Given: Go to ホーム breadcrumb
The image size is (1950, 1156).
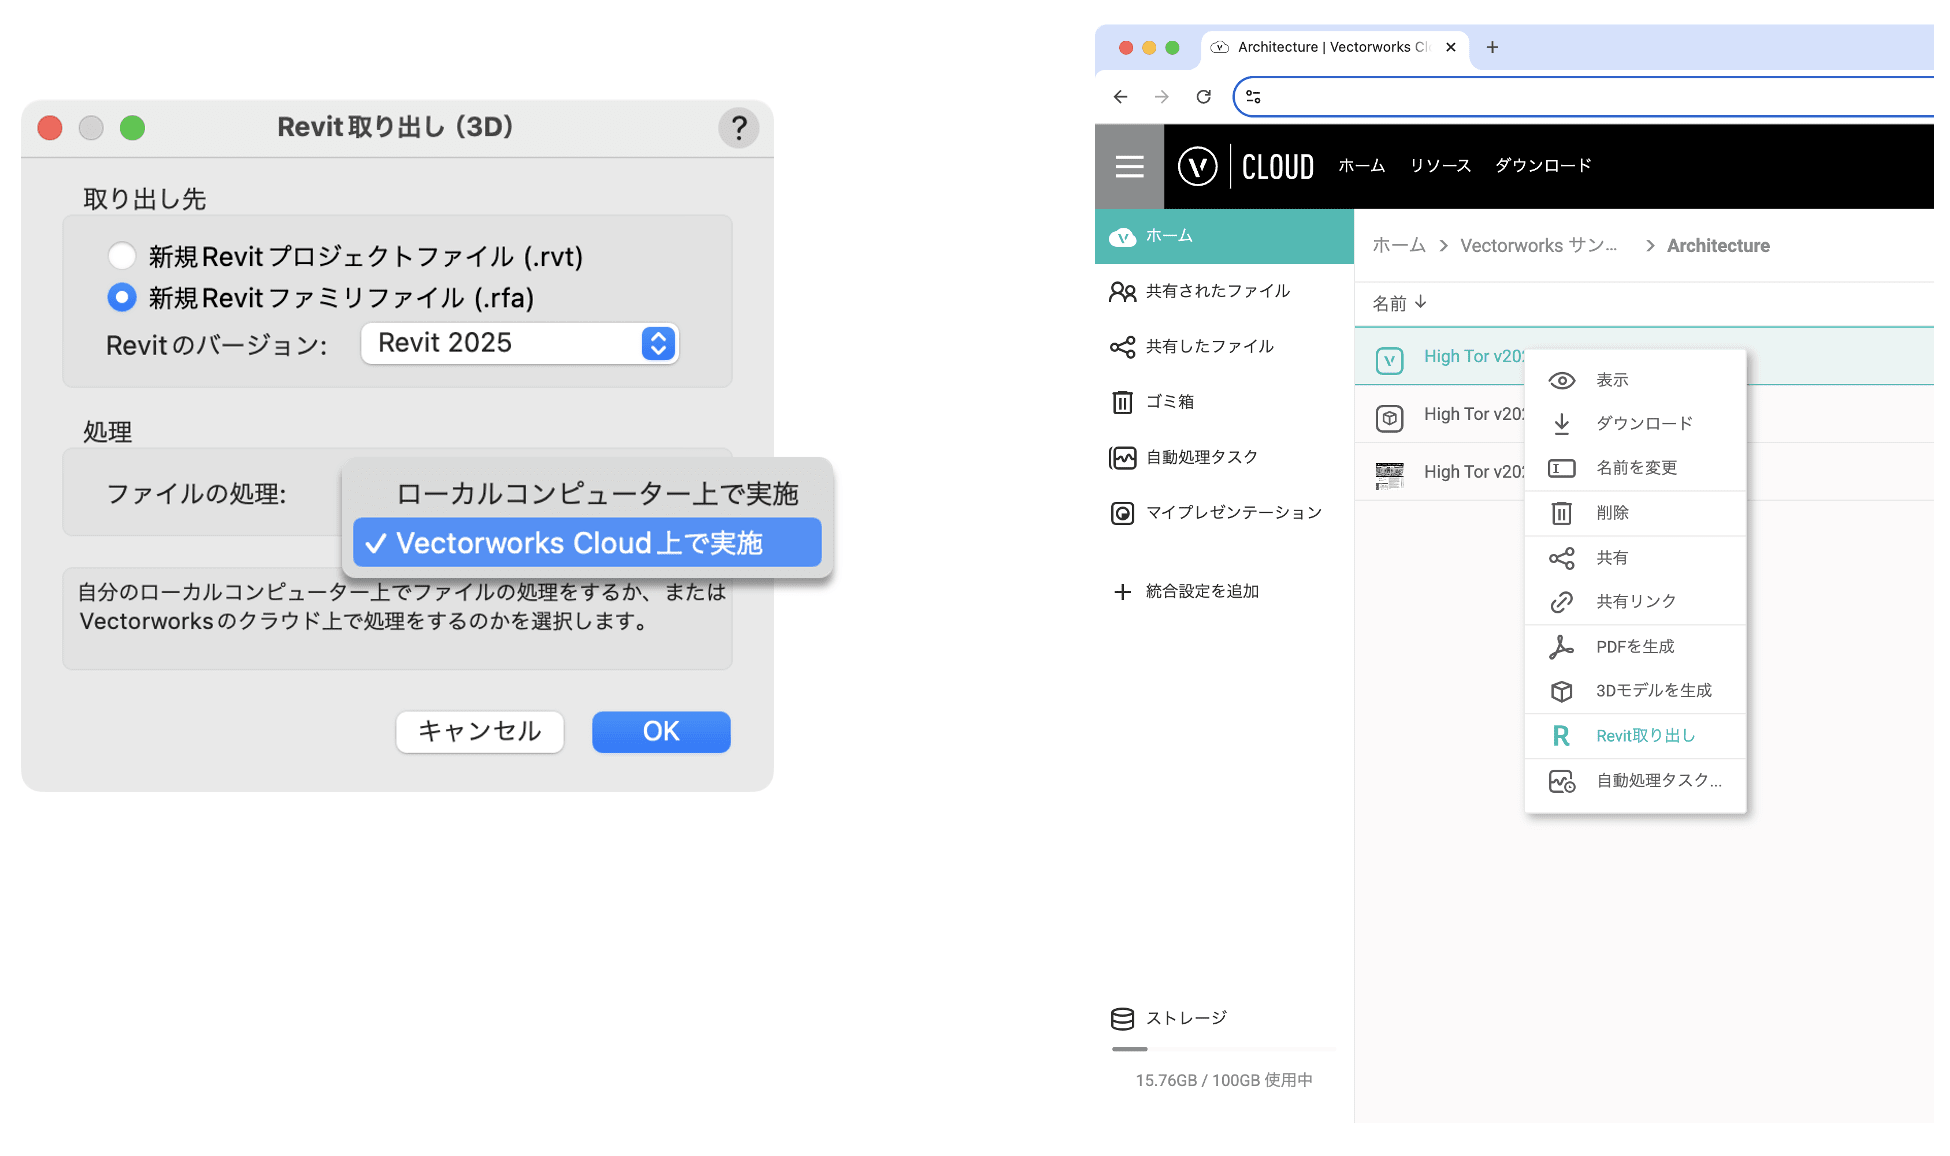Looking at the screenshot, I should (x=1399, y=246).
